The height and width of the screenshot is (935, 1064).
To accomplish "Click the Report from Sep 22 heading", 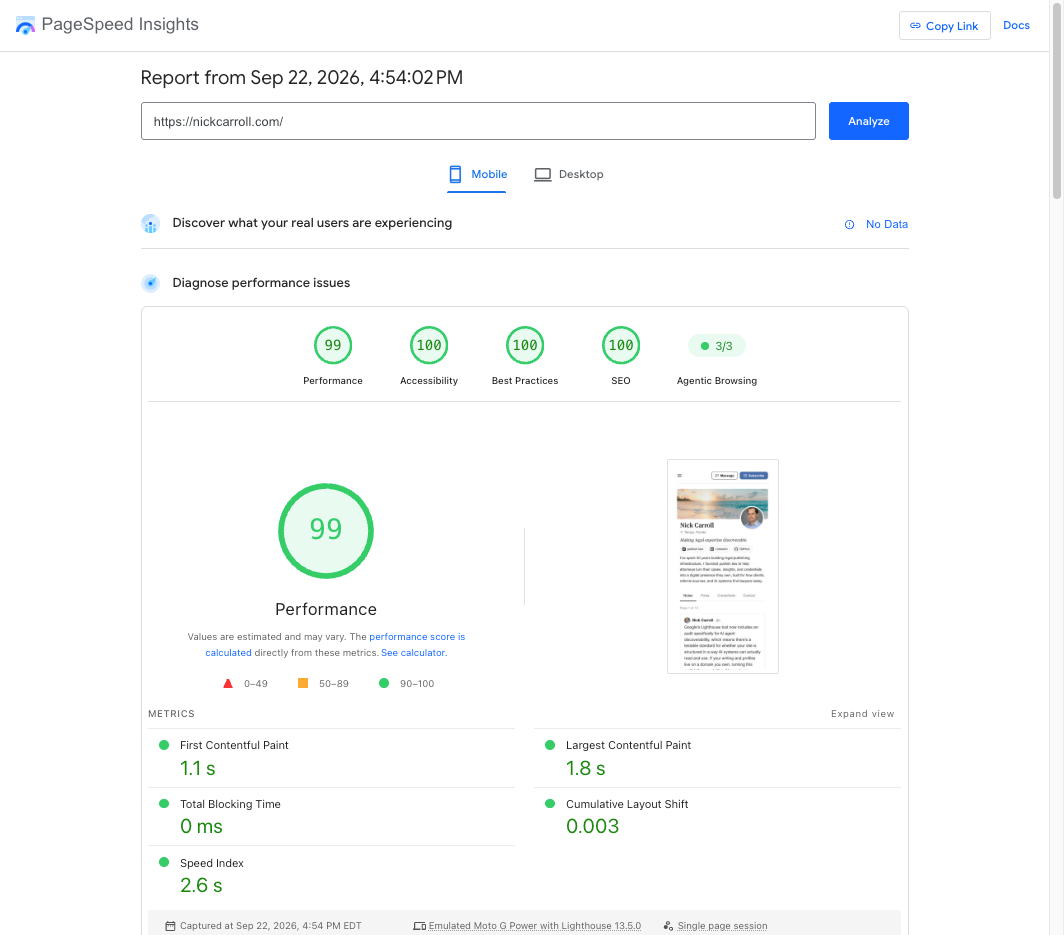I will [301, 77].
